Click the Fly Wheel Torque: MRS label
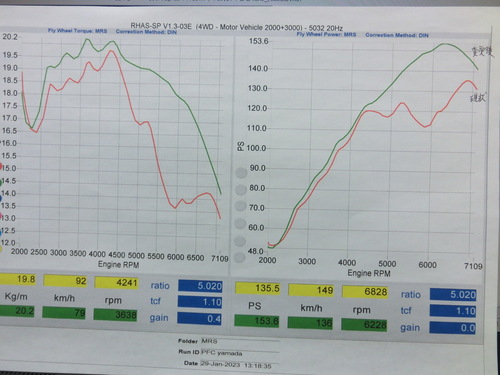The width and height of the screenshot is (500, 375). pos(77,31)
